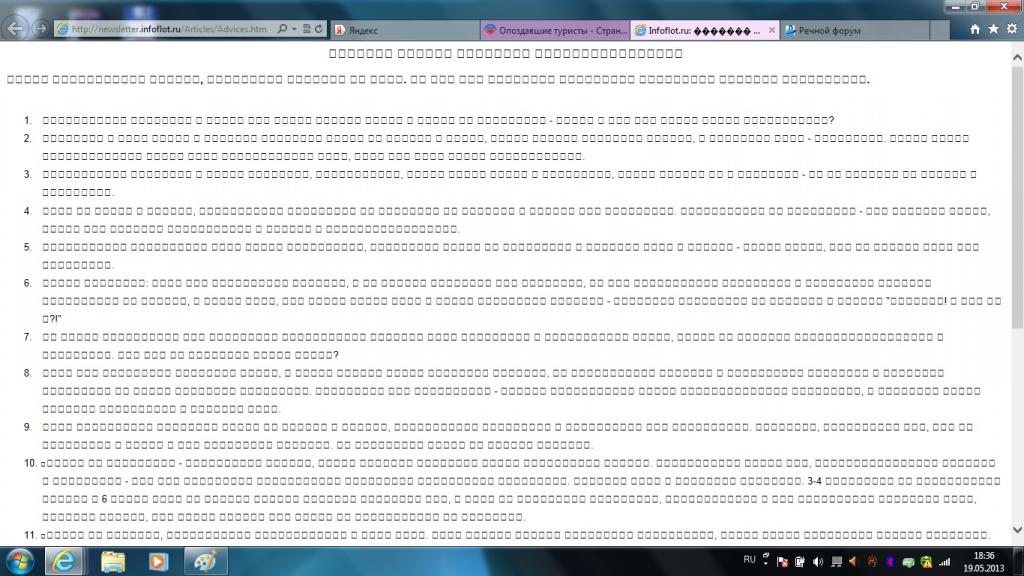
Task: Open the Tools gear menu
Action: [x=1012, y=30]
